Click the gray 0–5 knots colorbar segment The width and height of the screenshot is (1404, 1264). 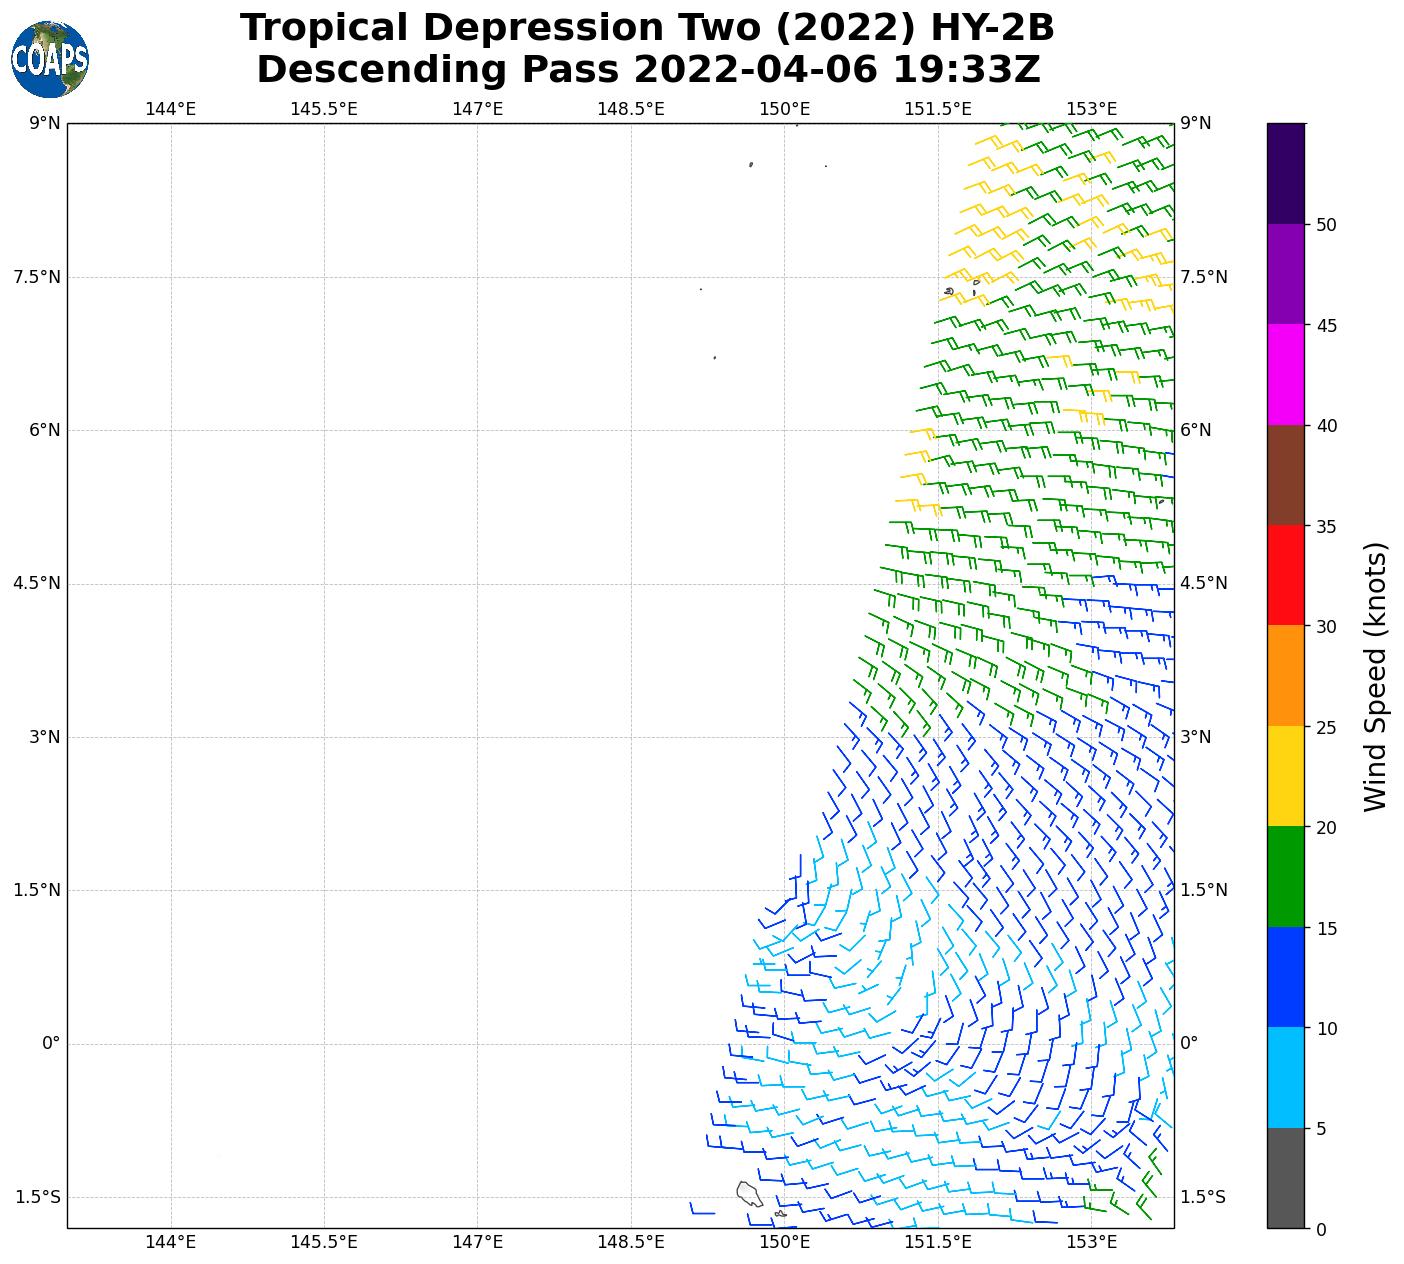click(x=1285, y=1177)
